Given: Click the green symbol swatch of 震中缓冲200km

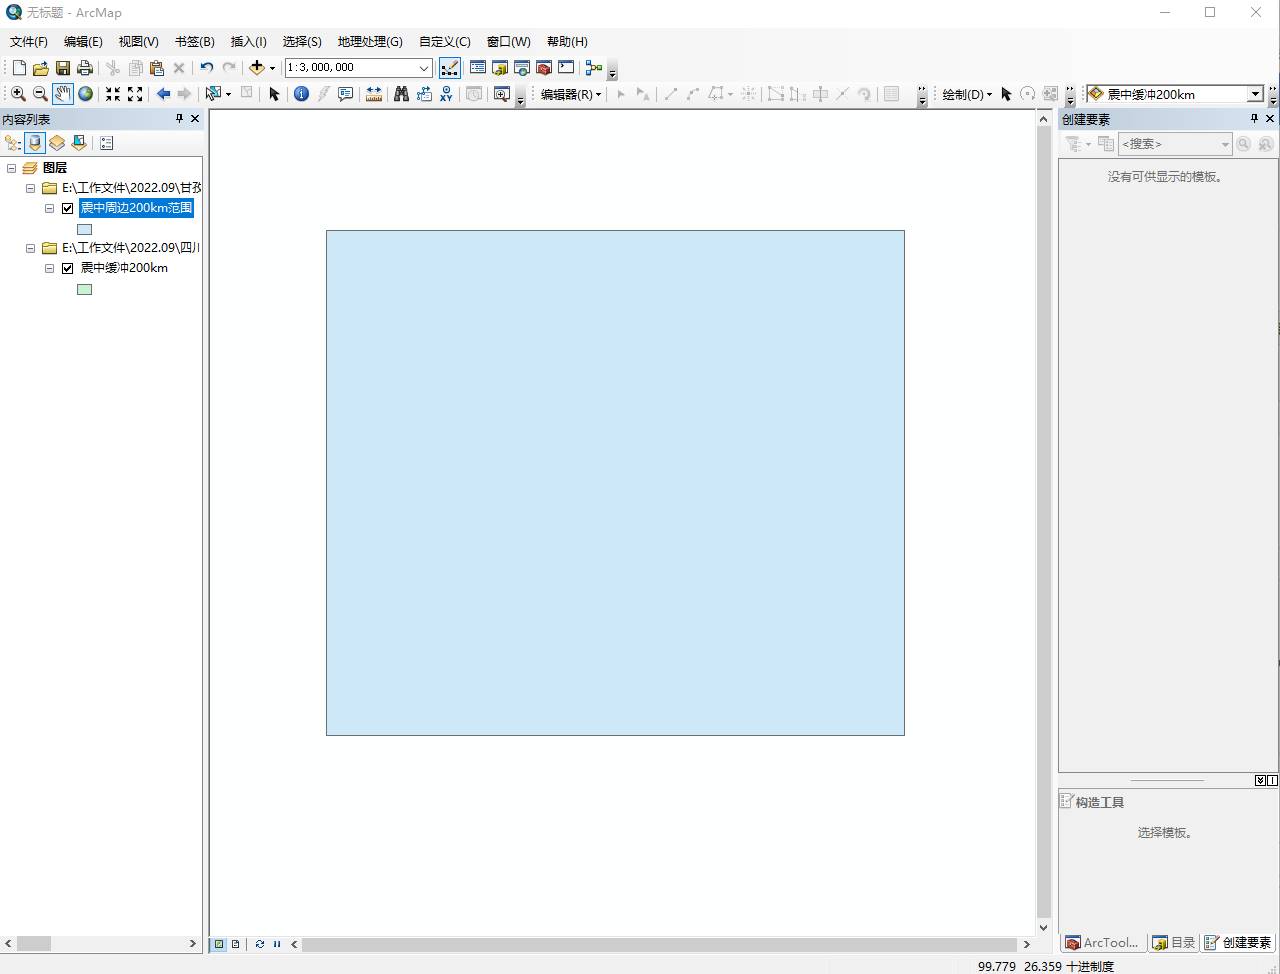Looking at the screenshot, I should [84, 289].
